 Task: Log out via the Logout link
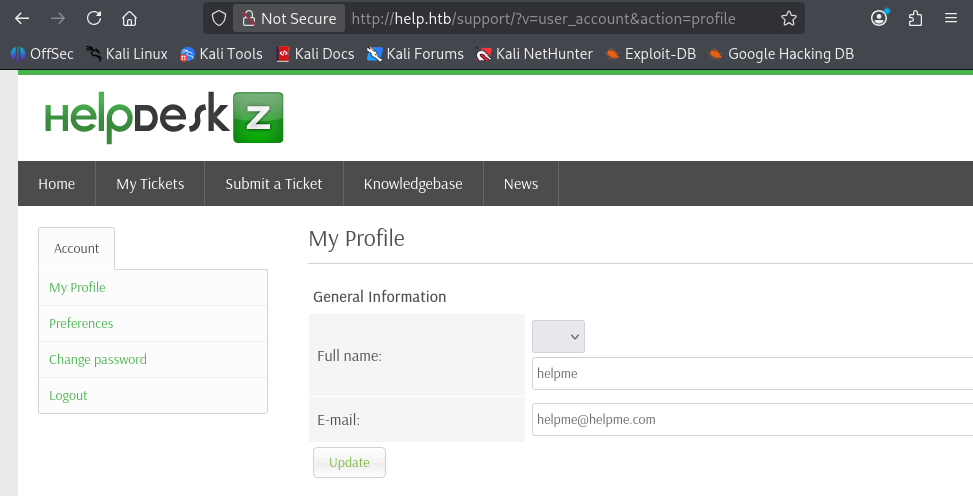pyautogui.click(x=68, y=396)
